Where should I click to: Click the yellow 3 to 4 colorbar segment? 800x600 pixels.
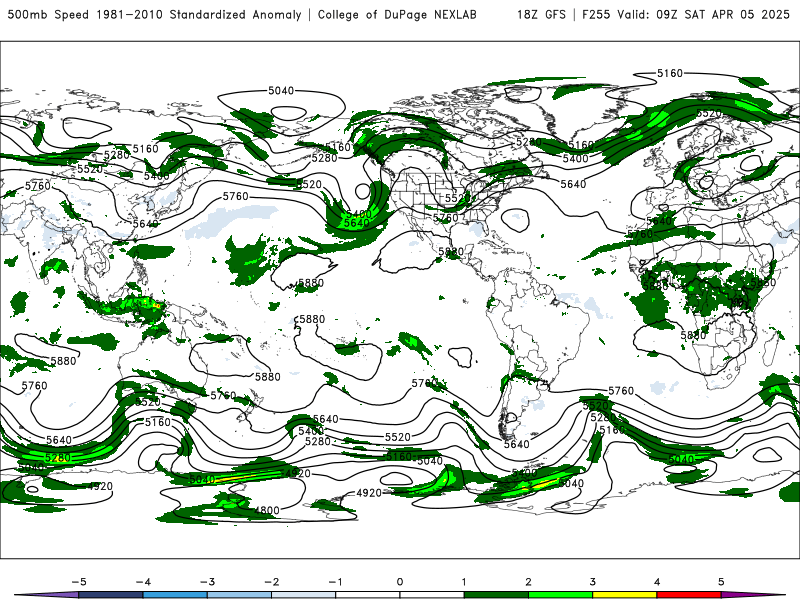click(624, 595)
